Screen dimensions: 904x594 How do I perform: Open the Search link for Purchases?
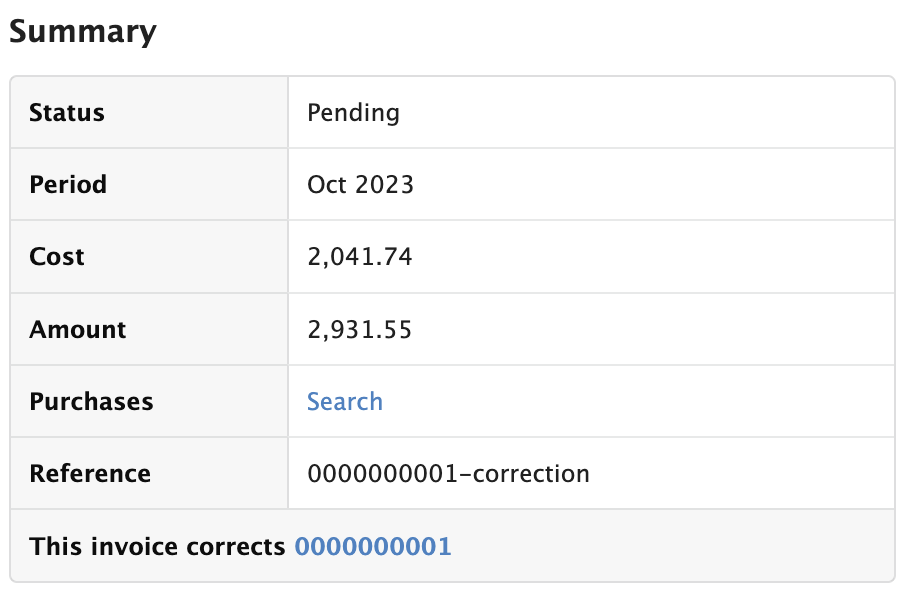tap(344, 401)
